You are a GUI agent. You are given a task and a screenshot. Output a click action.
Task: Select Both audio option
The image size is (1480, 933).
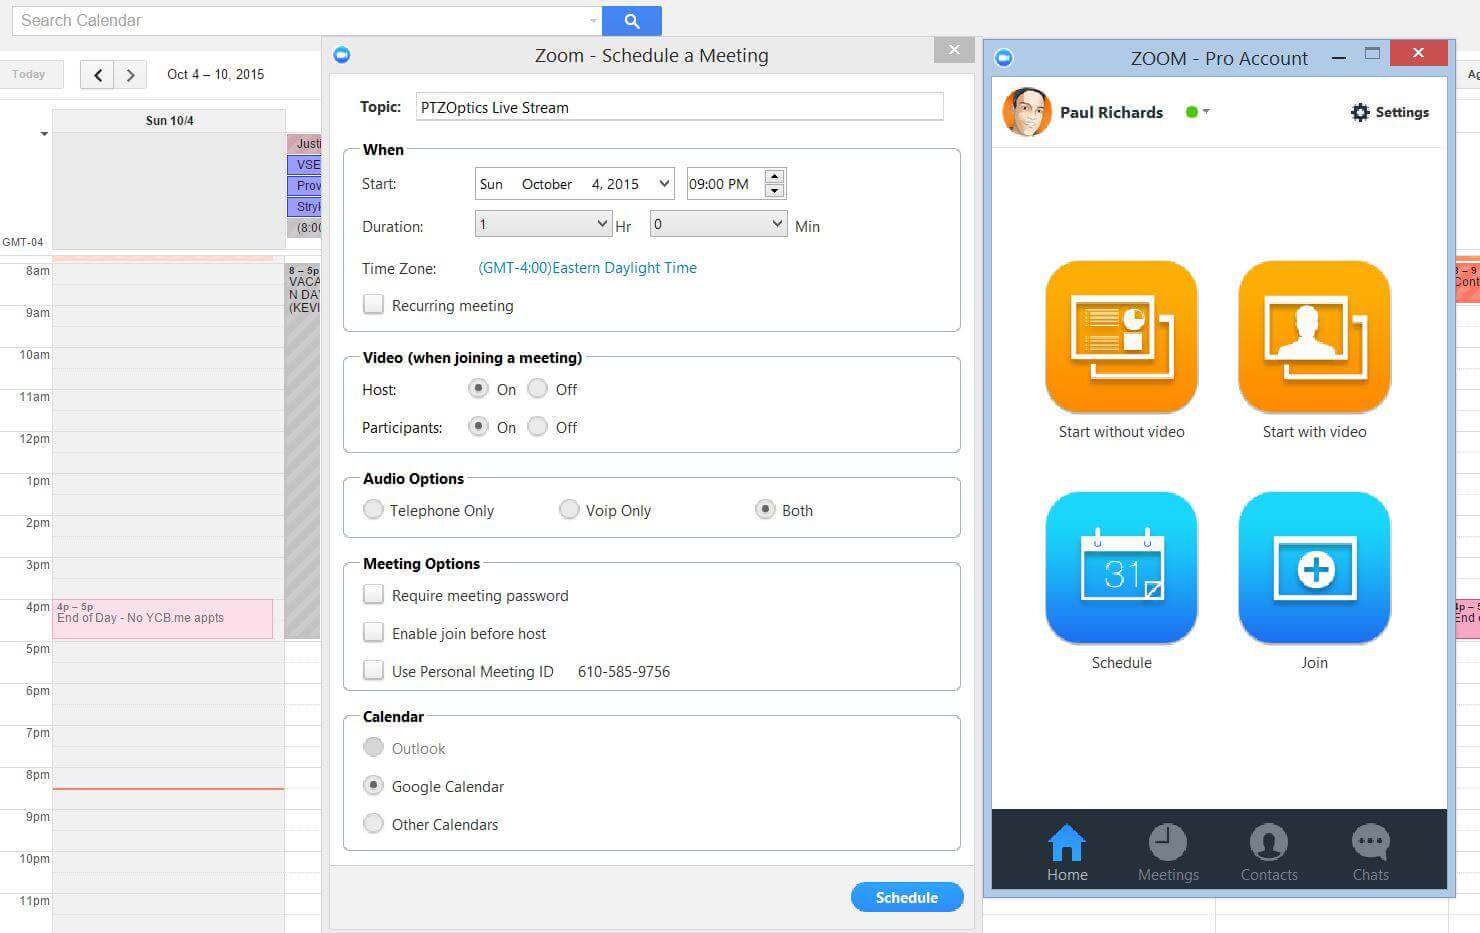(765, 509)
